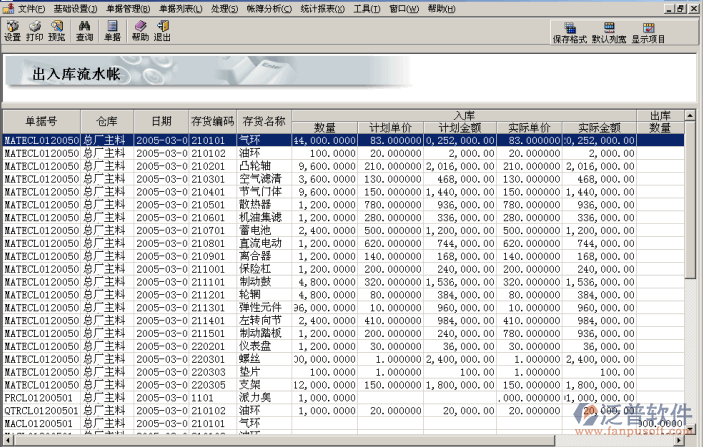Open 预览 (Print Preview) from the toolbar

57,30
